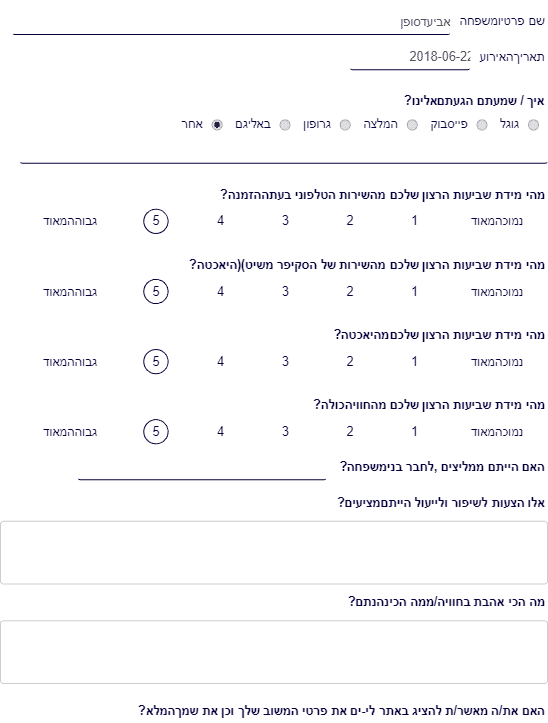Select the אחר radio button
The width and height of the screenshot is (548, 723).
coord(217,125)
